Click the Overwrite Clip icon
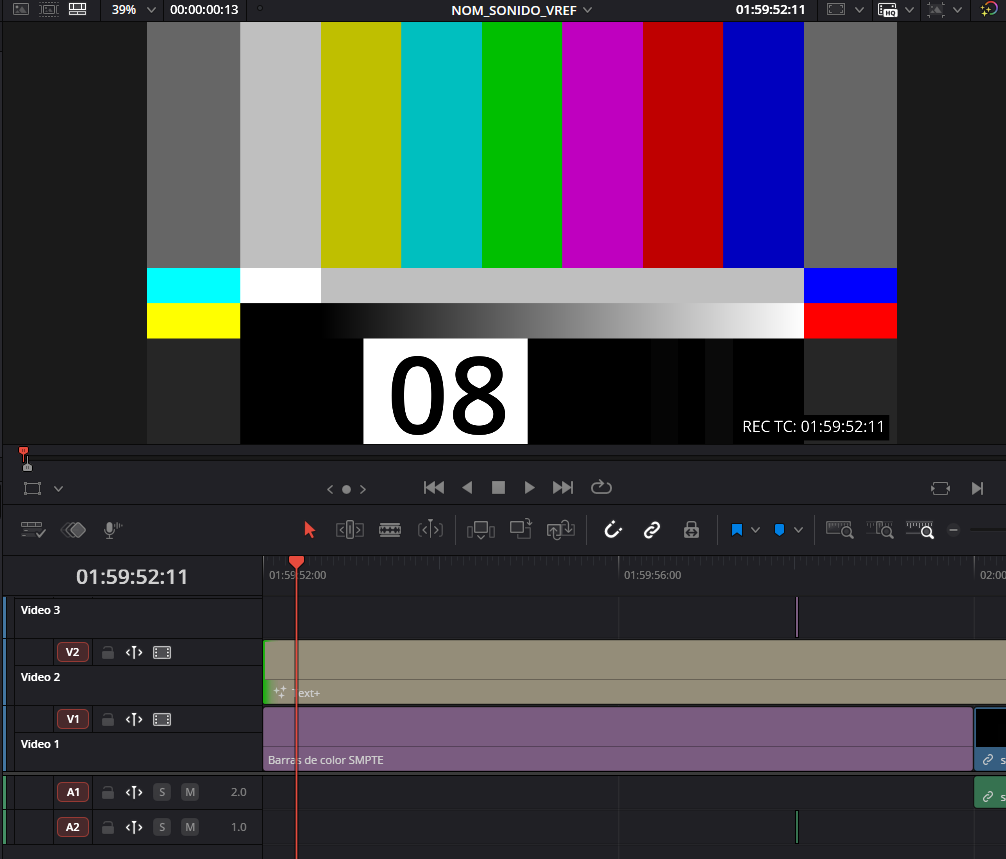Screen dimensions: 1006x859 521,530
